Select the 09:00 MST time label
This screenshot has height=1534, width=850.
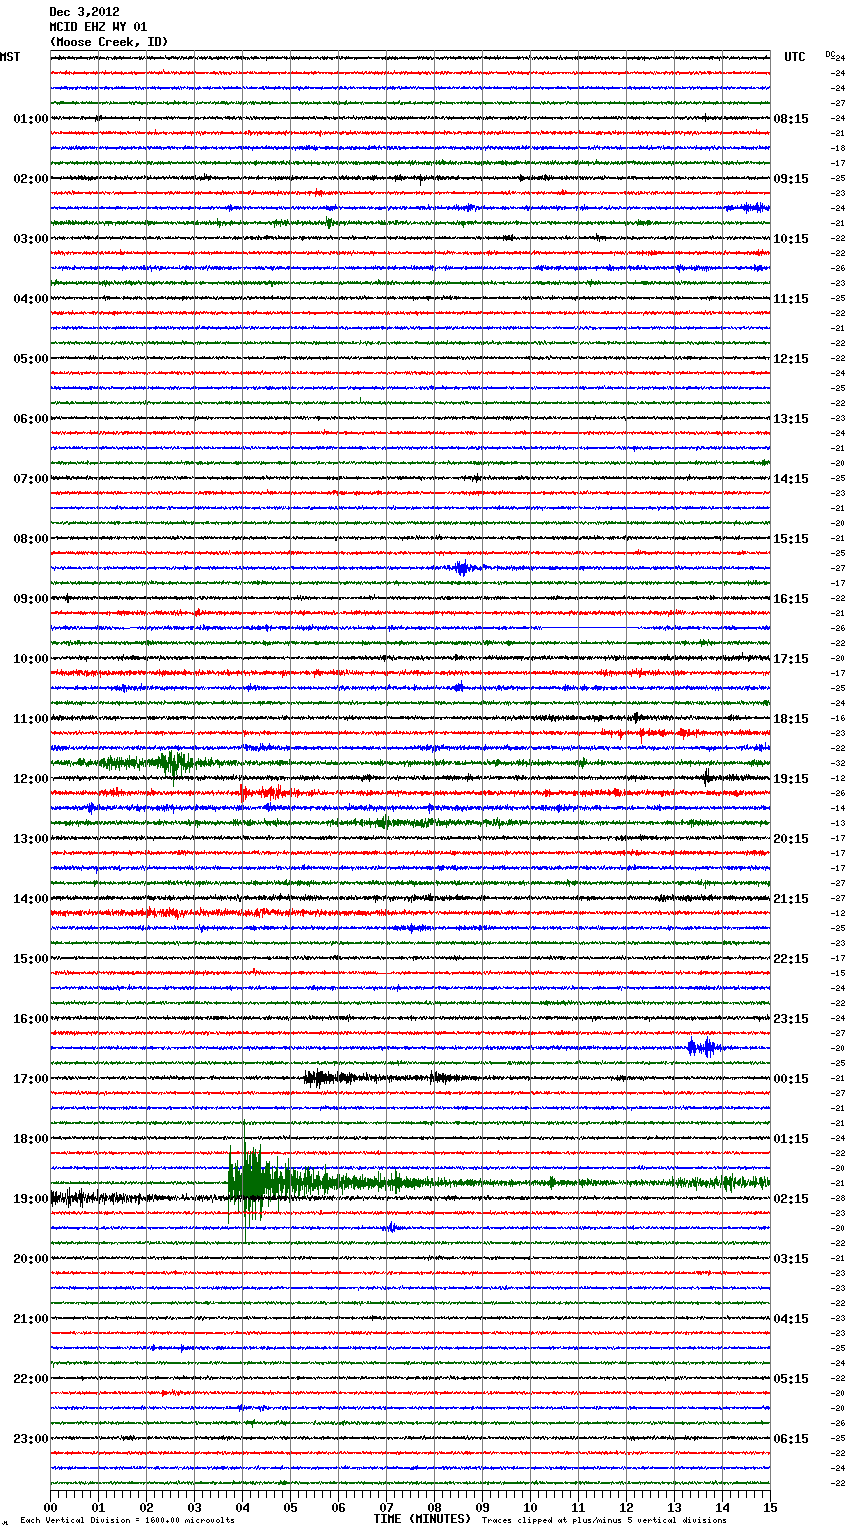pos(30,599)
